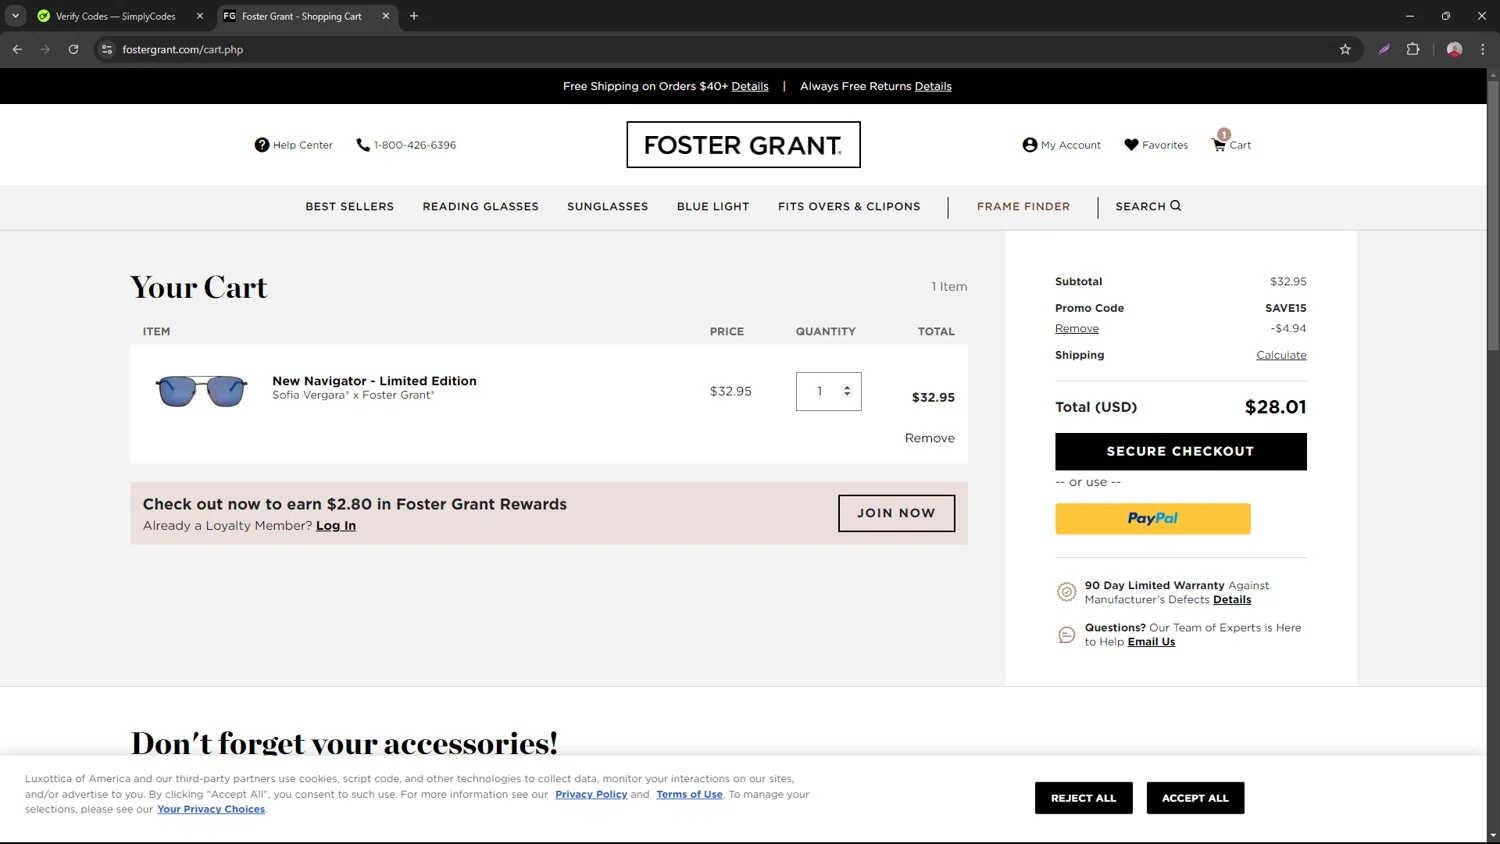Click Email Us link
Image resolution: width=1500 pixels, height=844 pixels.
coord(1151,642)
